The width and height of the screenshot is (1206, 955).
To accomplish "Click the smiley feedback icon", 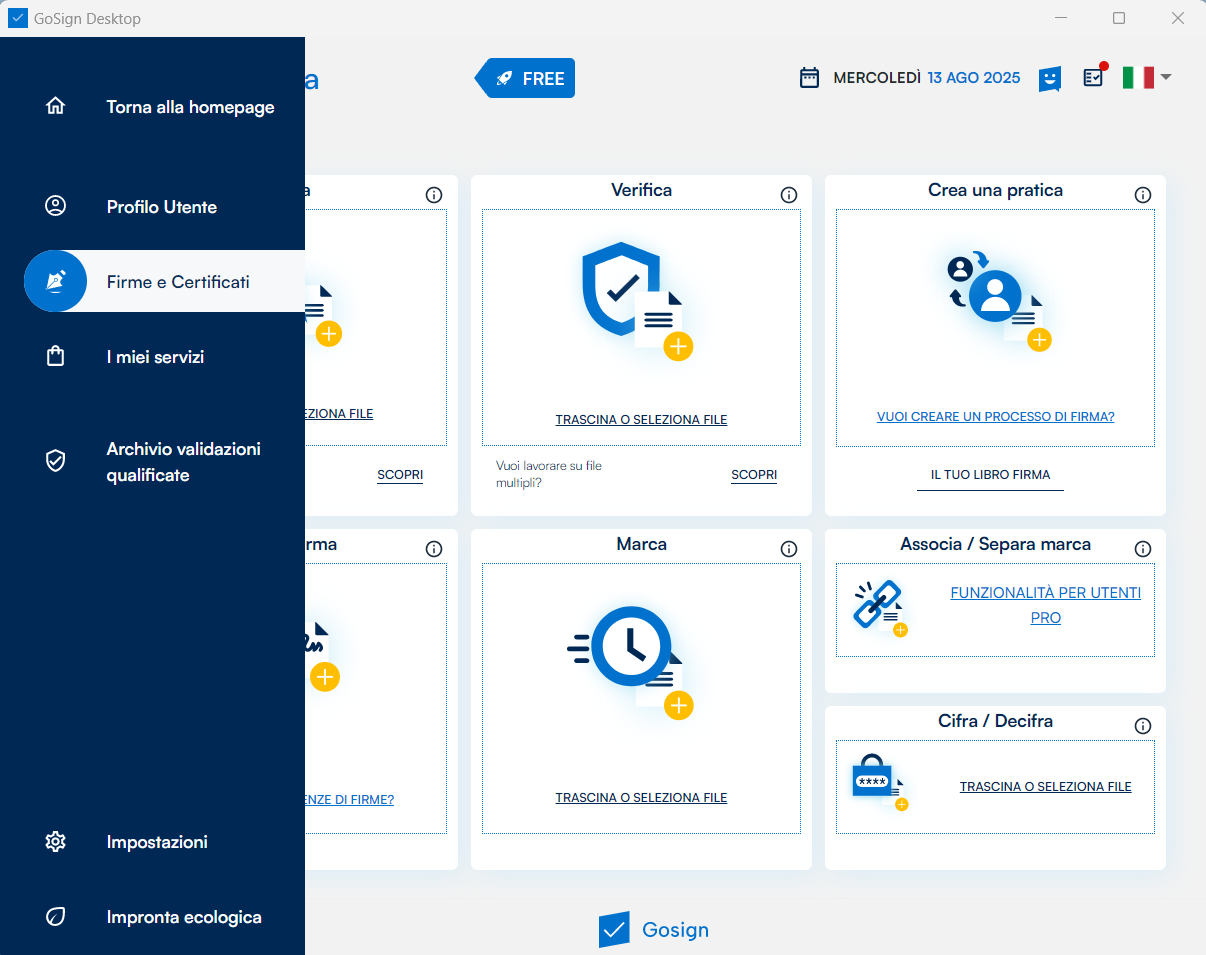I will [x=1049, y=78].
